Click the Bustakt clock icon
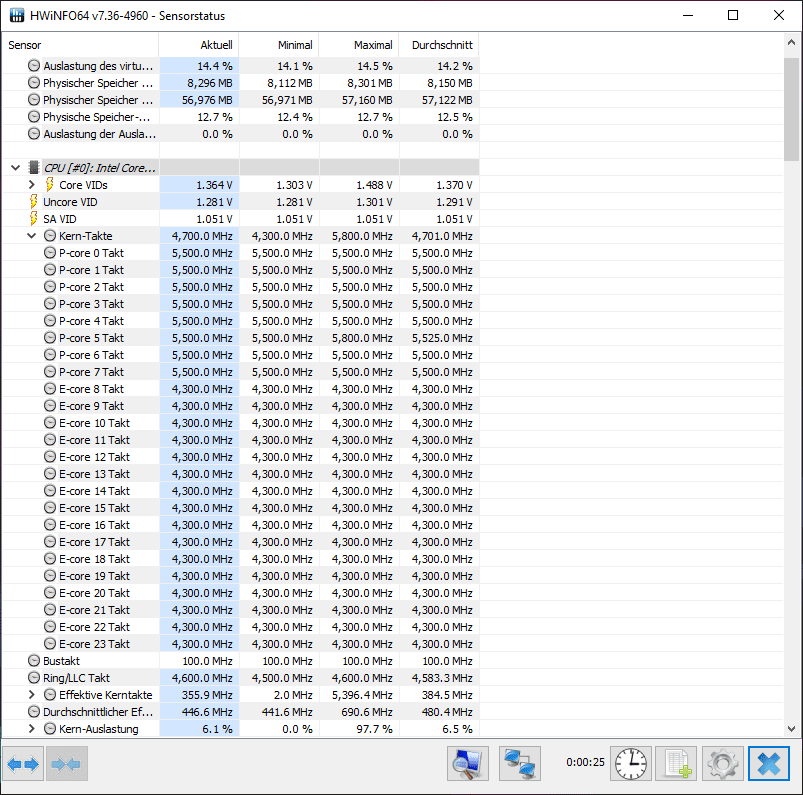This screenshot has height=795, width=803. [x=34, y=660]
